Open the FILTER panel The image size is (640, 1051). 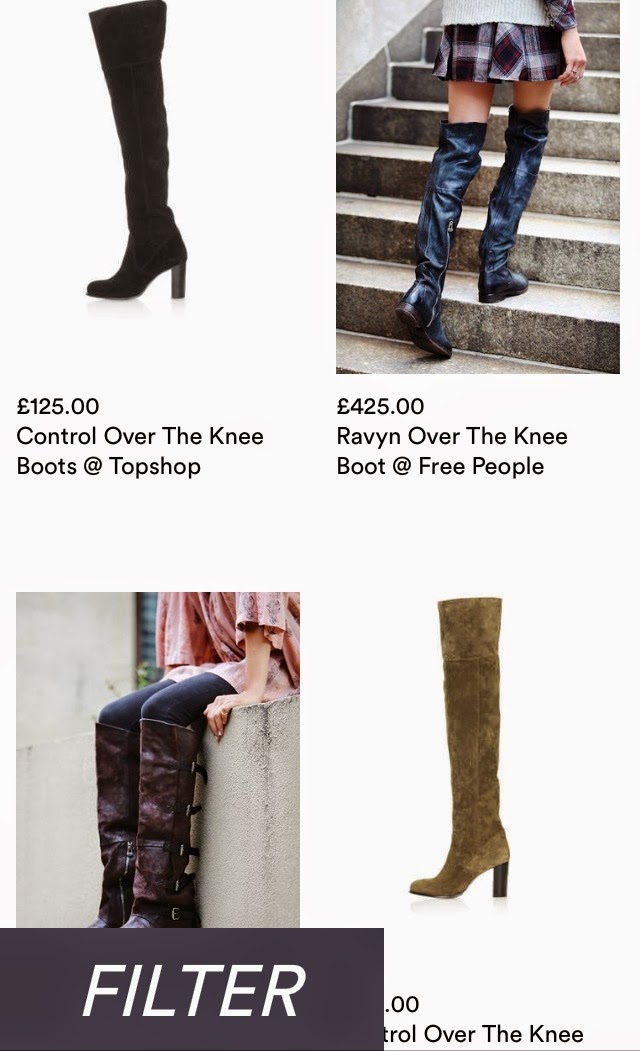[192, 989]
